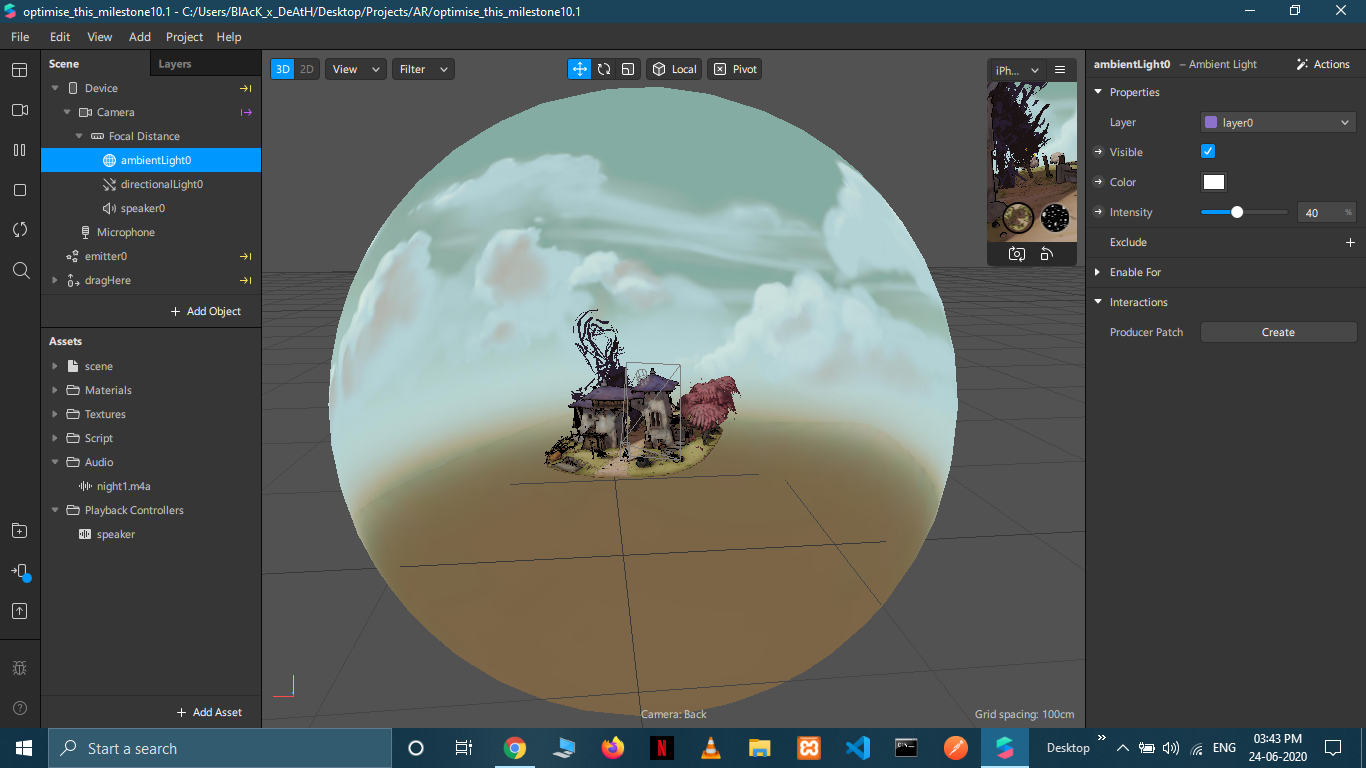Click the test on device icon
The height and width of the screenshot is (768, 1366).
point(20,572)
